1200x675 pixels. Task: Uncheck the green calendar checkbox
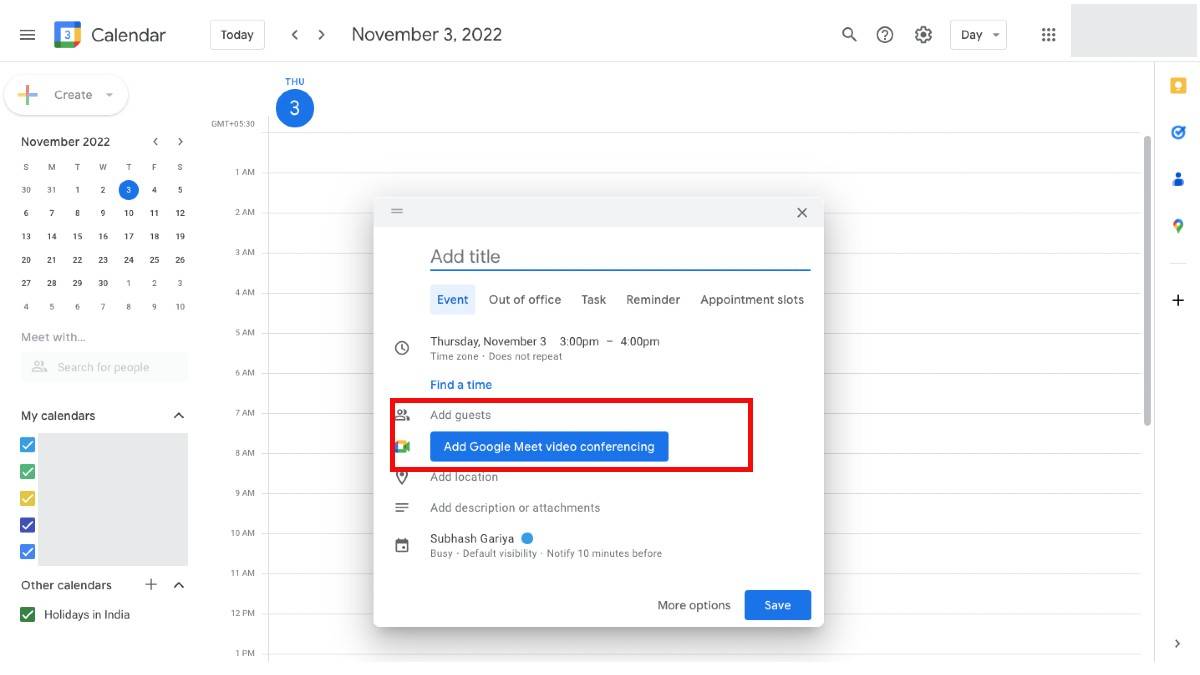tap(28, 472)
